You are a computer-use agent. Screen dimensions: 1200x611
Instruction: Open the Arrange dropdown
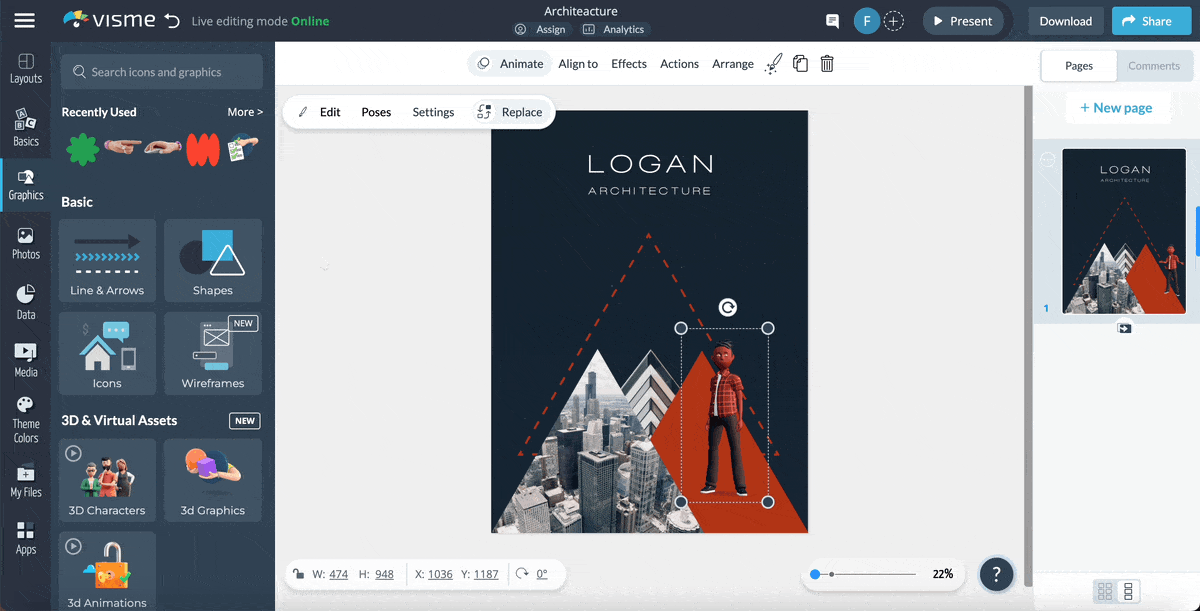pyautogui.click(x=732, y=63)
